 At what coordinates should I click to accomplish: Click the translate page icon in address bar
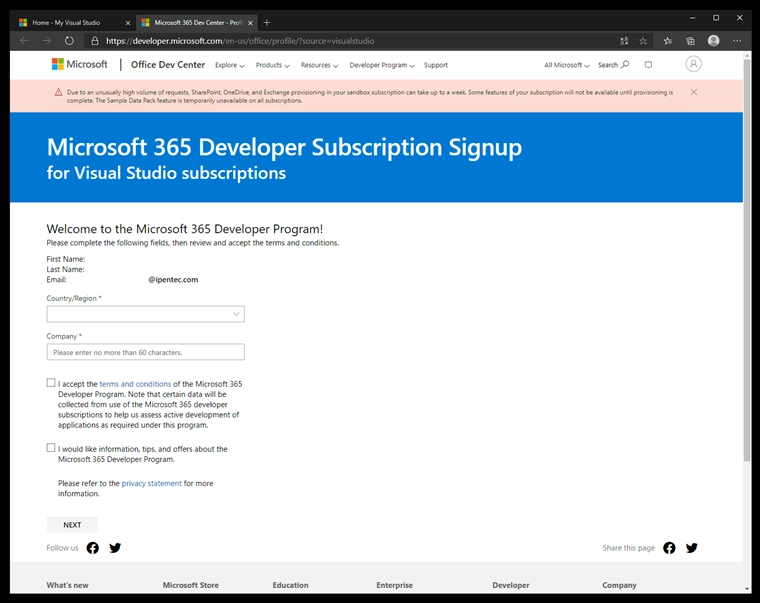(624, 41)
